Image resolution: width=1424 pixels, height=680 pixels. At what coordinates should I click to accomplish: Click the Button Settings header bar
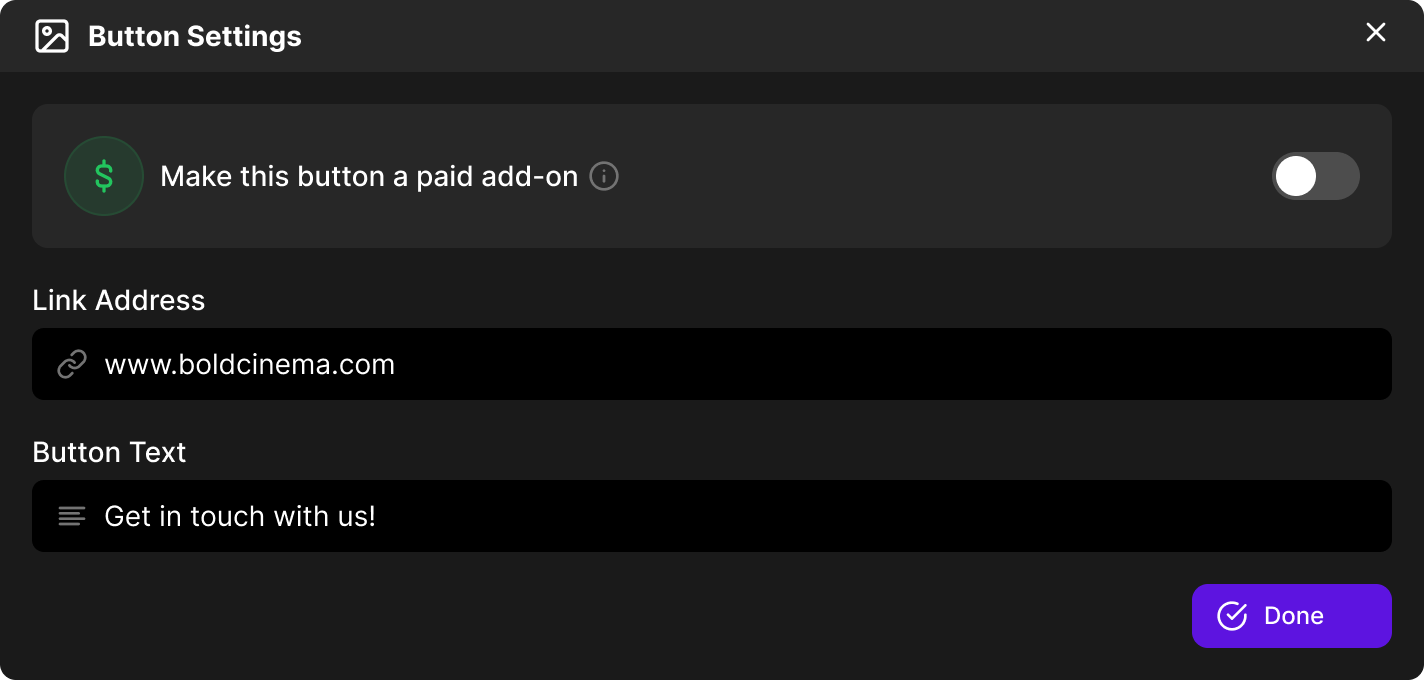(700, 35)
